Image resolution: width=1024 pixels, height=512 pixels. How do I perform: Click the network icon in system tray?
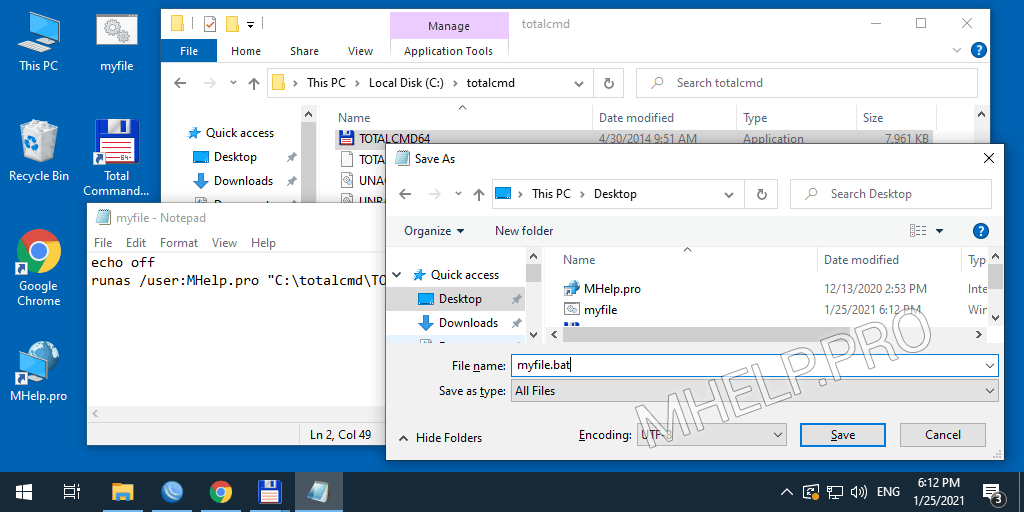tap(835, 492)
